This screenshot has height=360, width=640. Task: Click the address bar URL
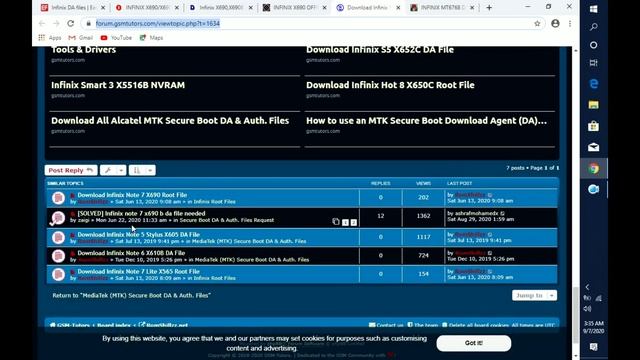click(x=158, y=24)
